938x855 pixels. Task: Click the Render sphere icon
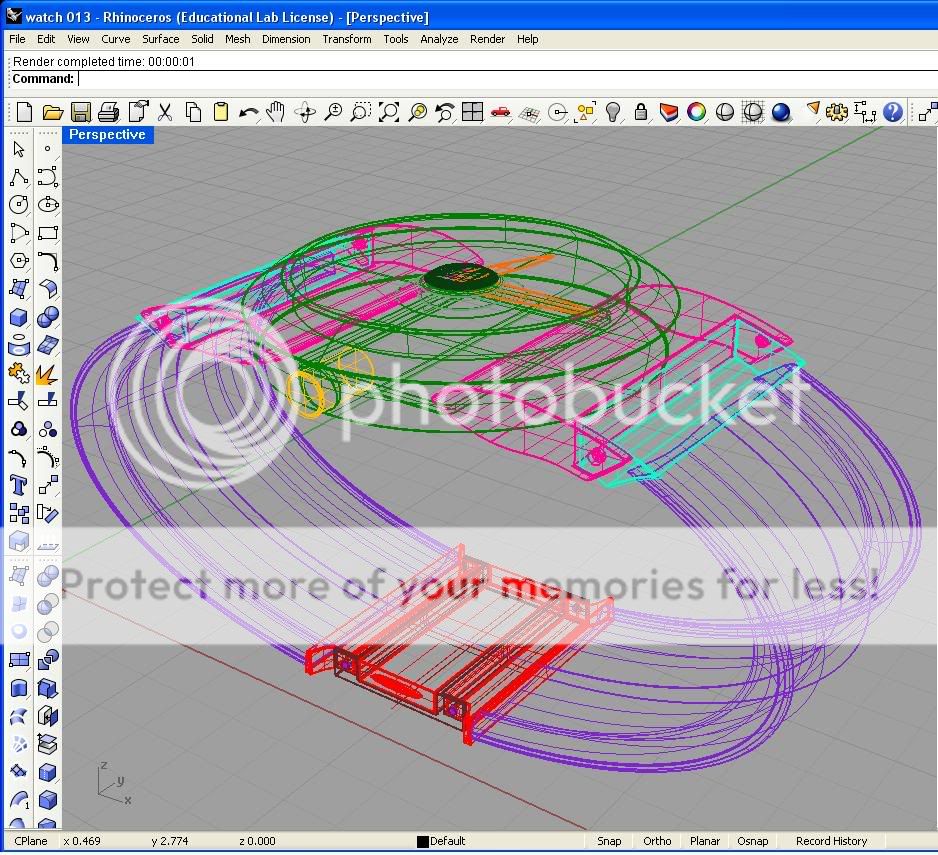click(781, 112)
